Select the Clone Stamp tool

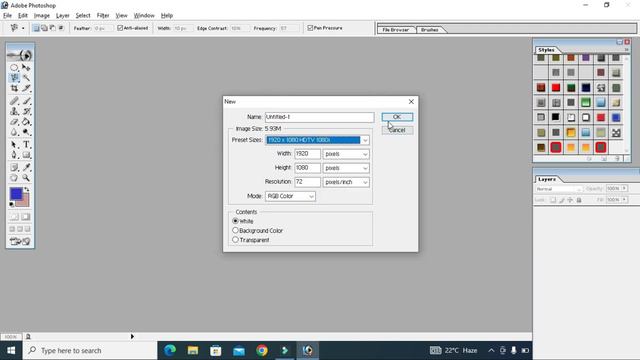point(14,111)
